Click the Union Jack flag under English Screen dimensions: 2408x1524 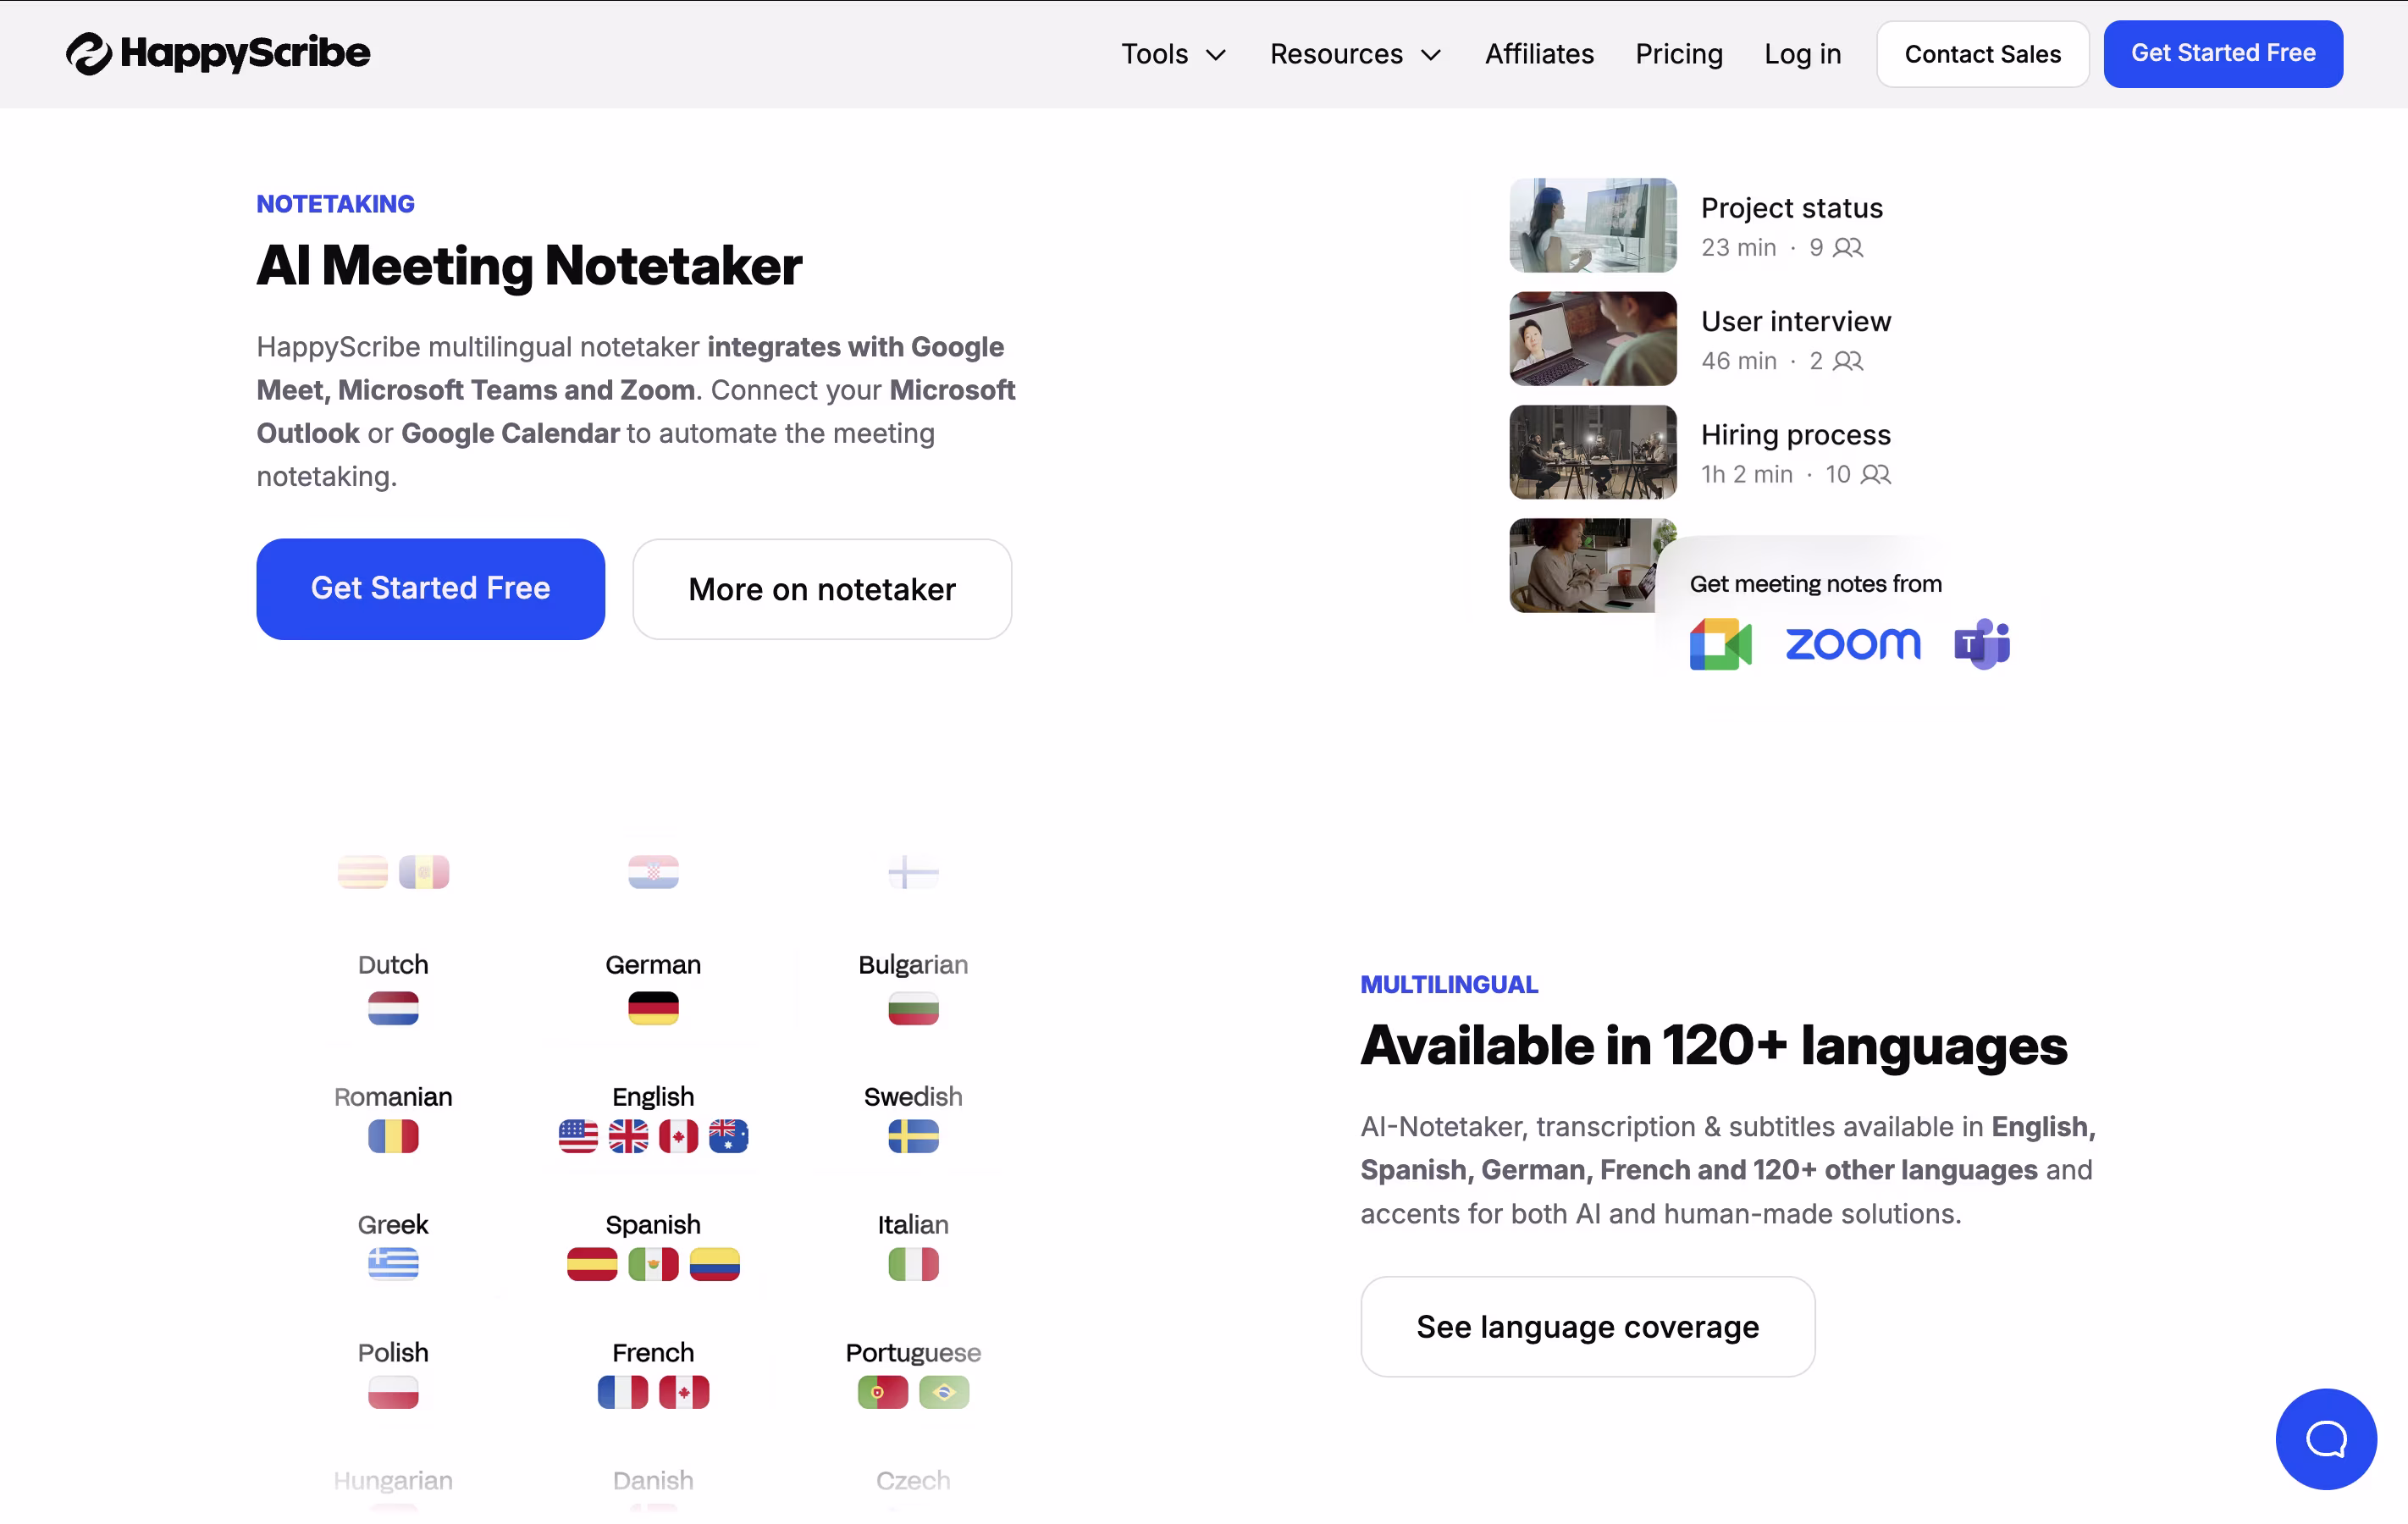point(628,1136)
